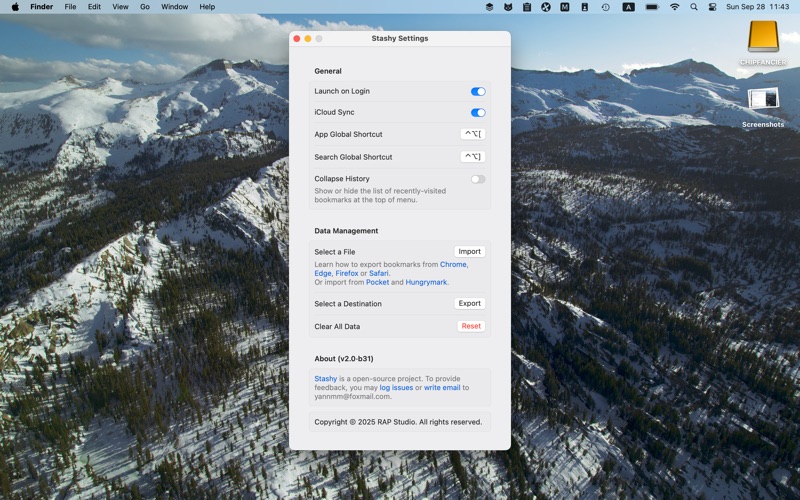The image size is (800, 500).
Task: Click the battery status icon
Action: (x=652, y=7)
